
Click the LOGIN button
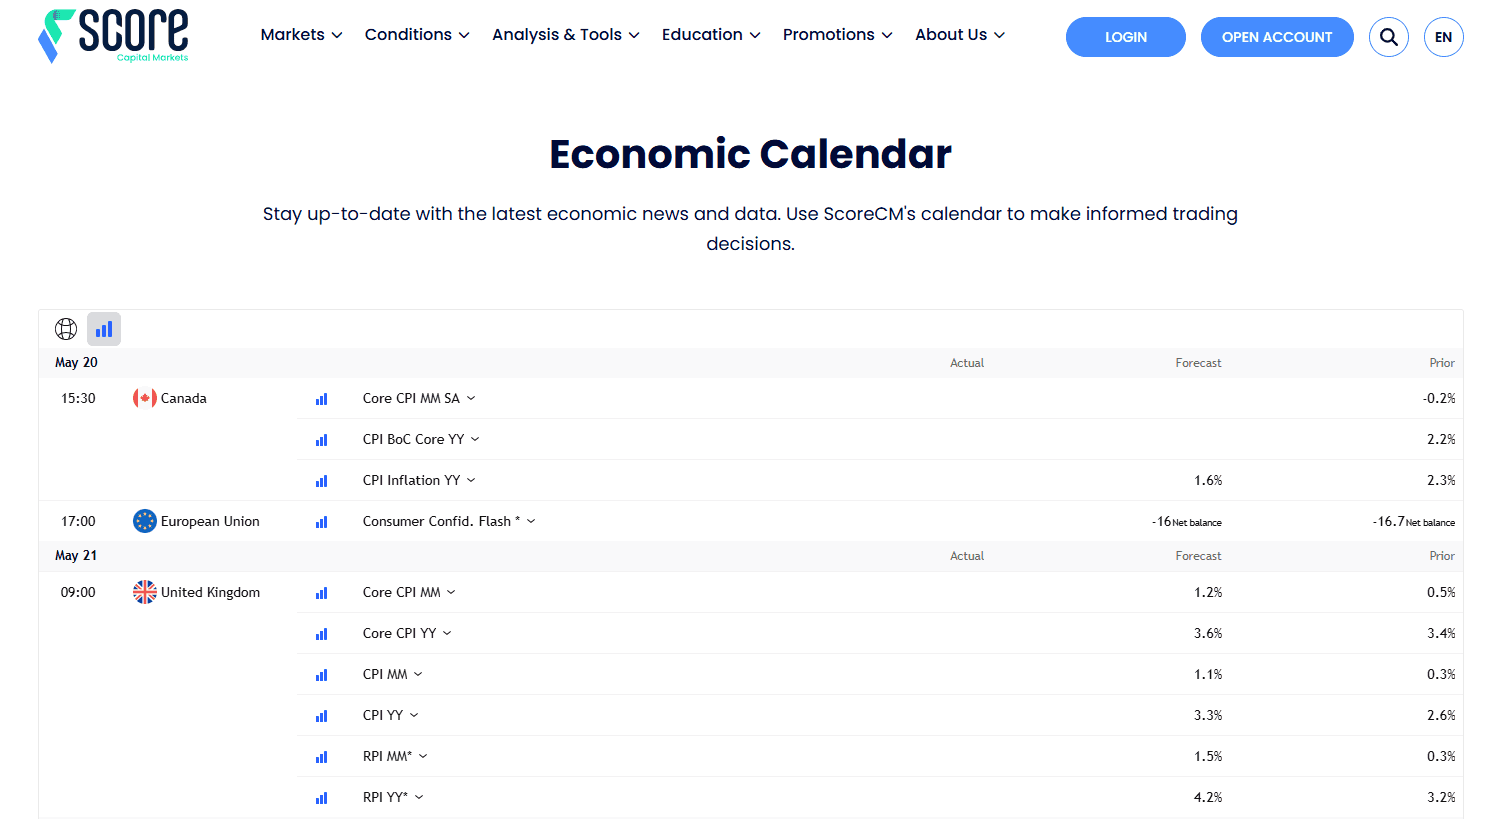point(1126,37)
